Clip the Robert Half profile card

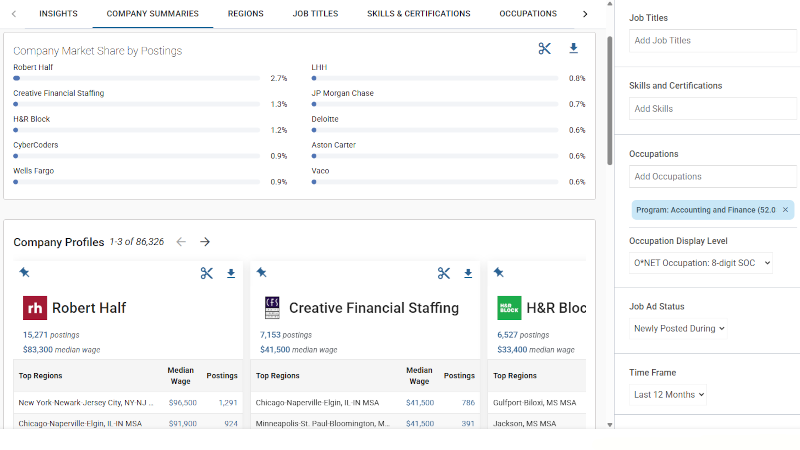[x=207, y=273]
